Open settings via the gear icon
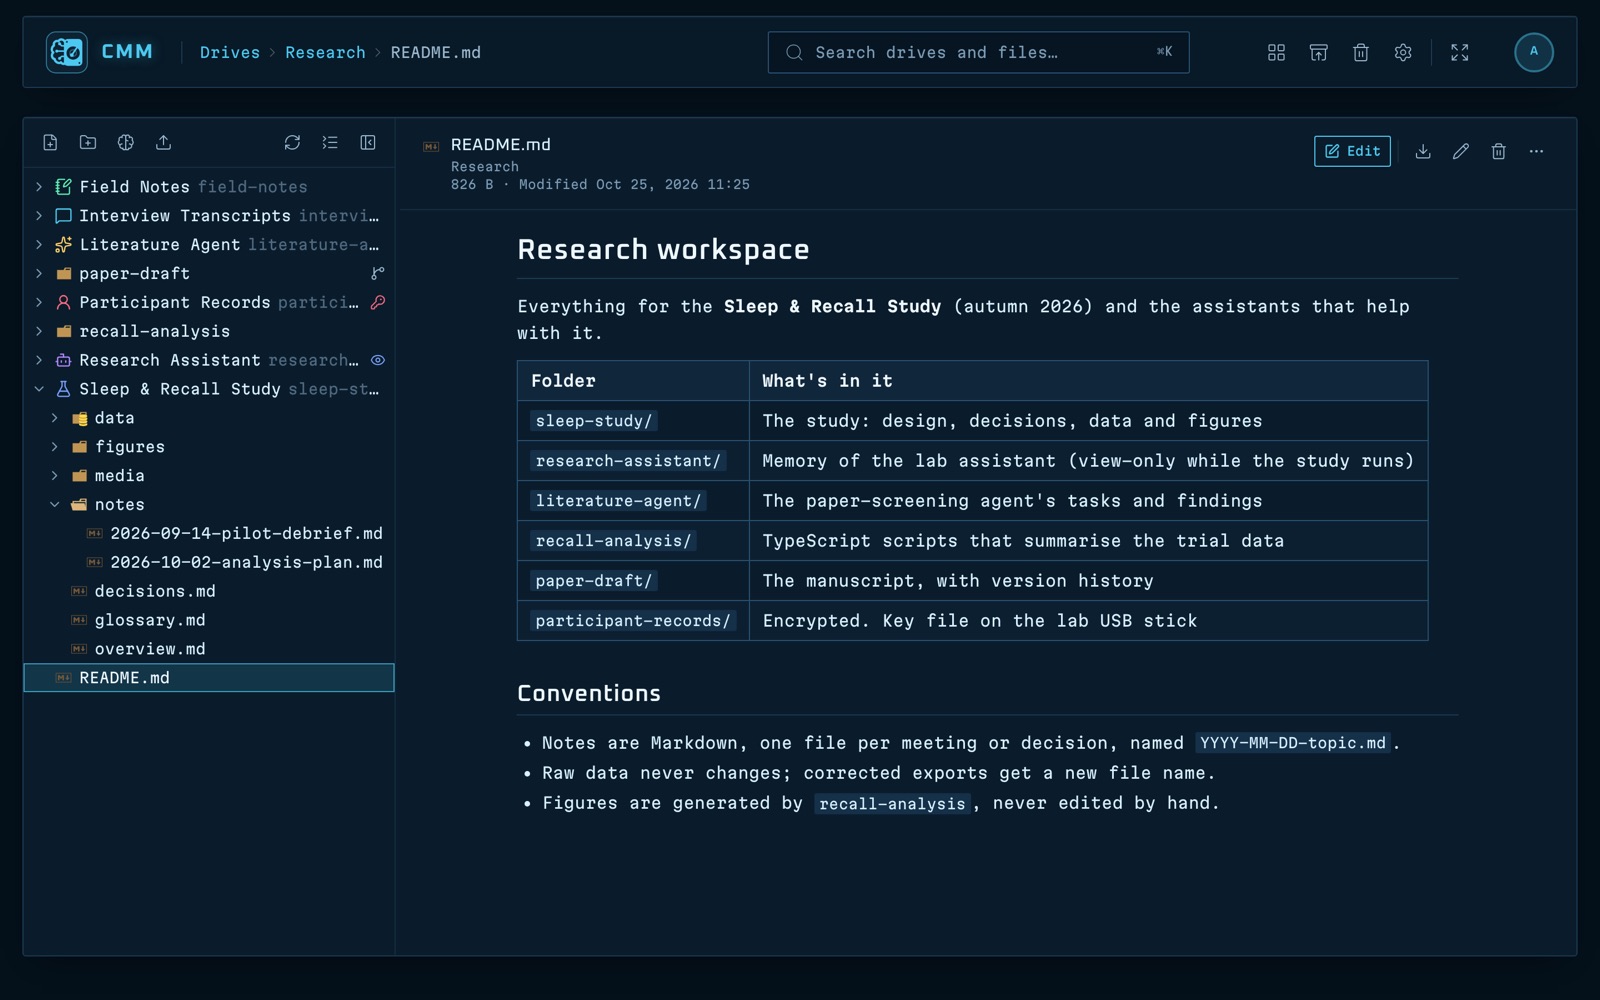The height and width of the screenshot is (1000, 1600). [1403, 52]
